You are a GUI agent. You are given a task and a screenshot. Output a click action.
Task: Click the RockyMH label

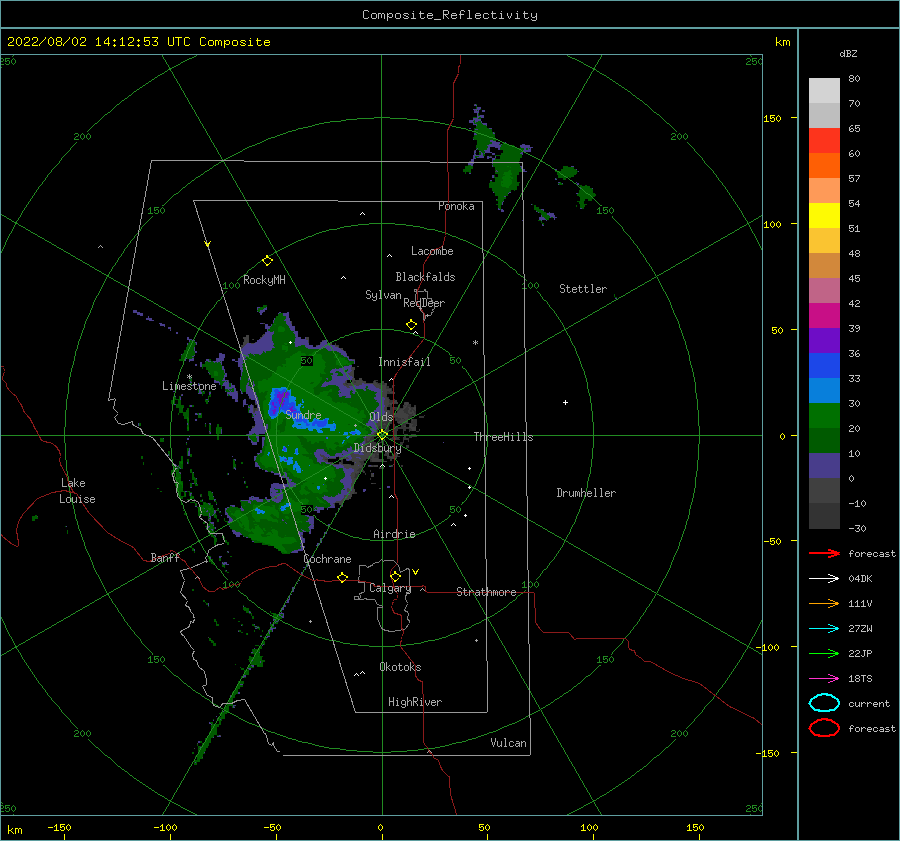[264, 280]
